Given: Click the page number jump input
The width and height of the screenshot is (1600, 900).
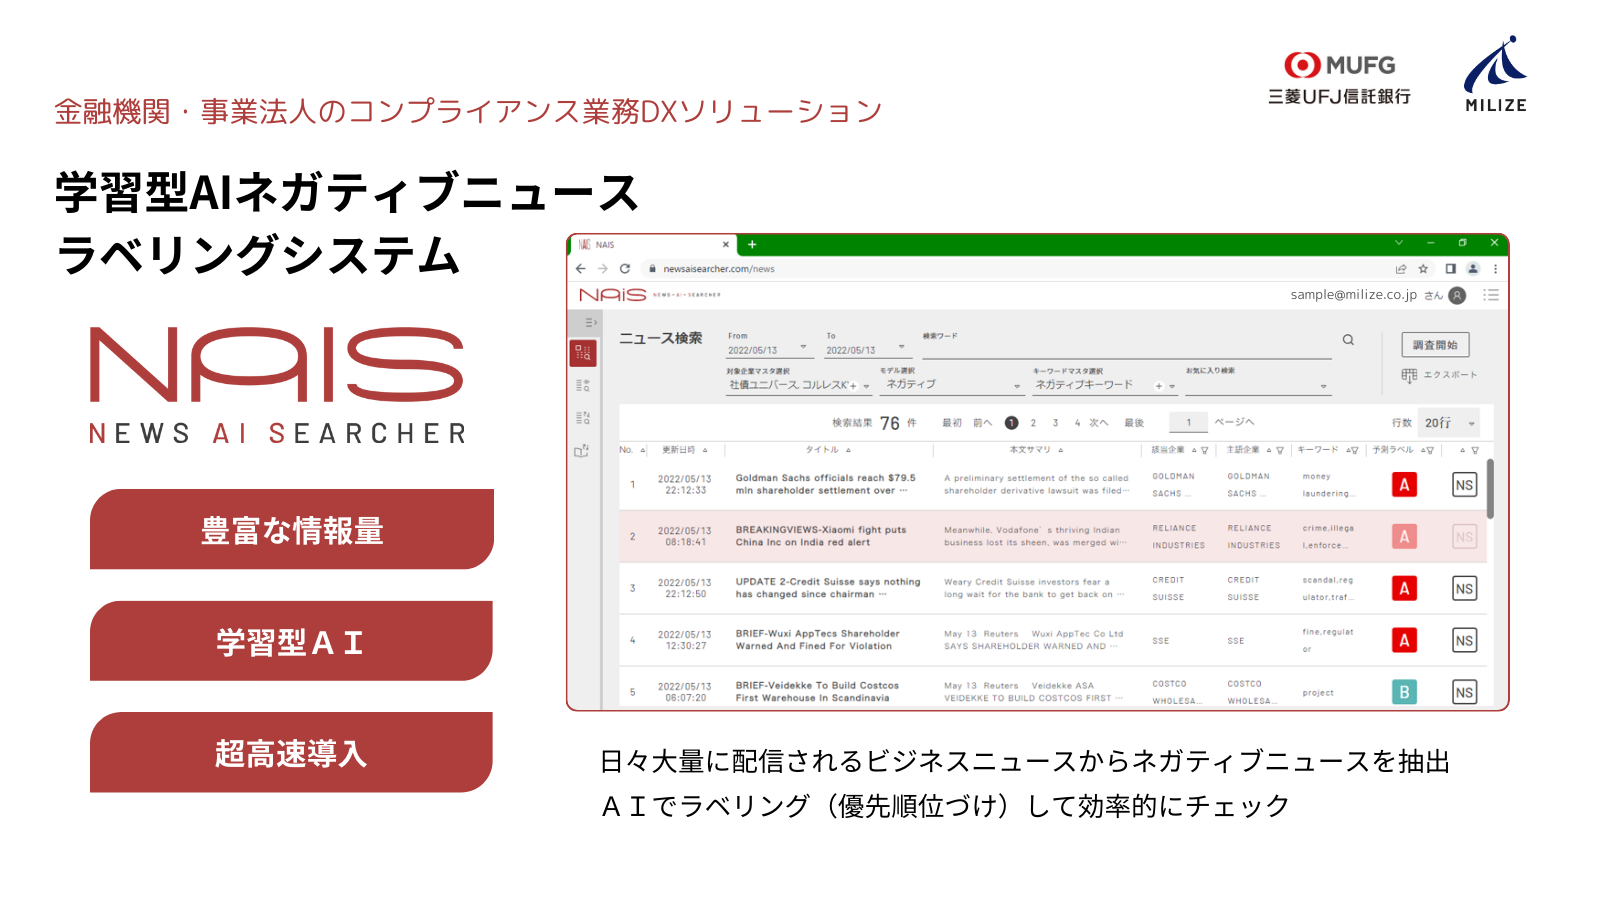Looking at the screenshot, I should tap(1188, 423).
